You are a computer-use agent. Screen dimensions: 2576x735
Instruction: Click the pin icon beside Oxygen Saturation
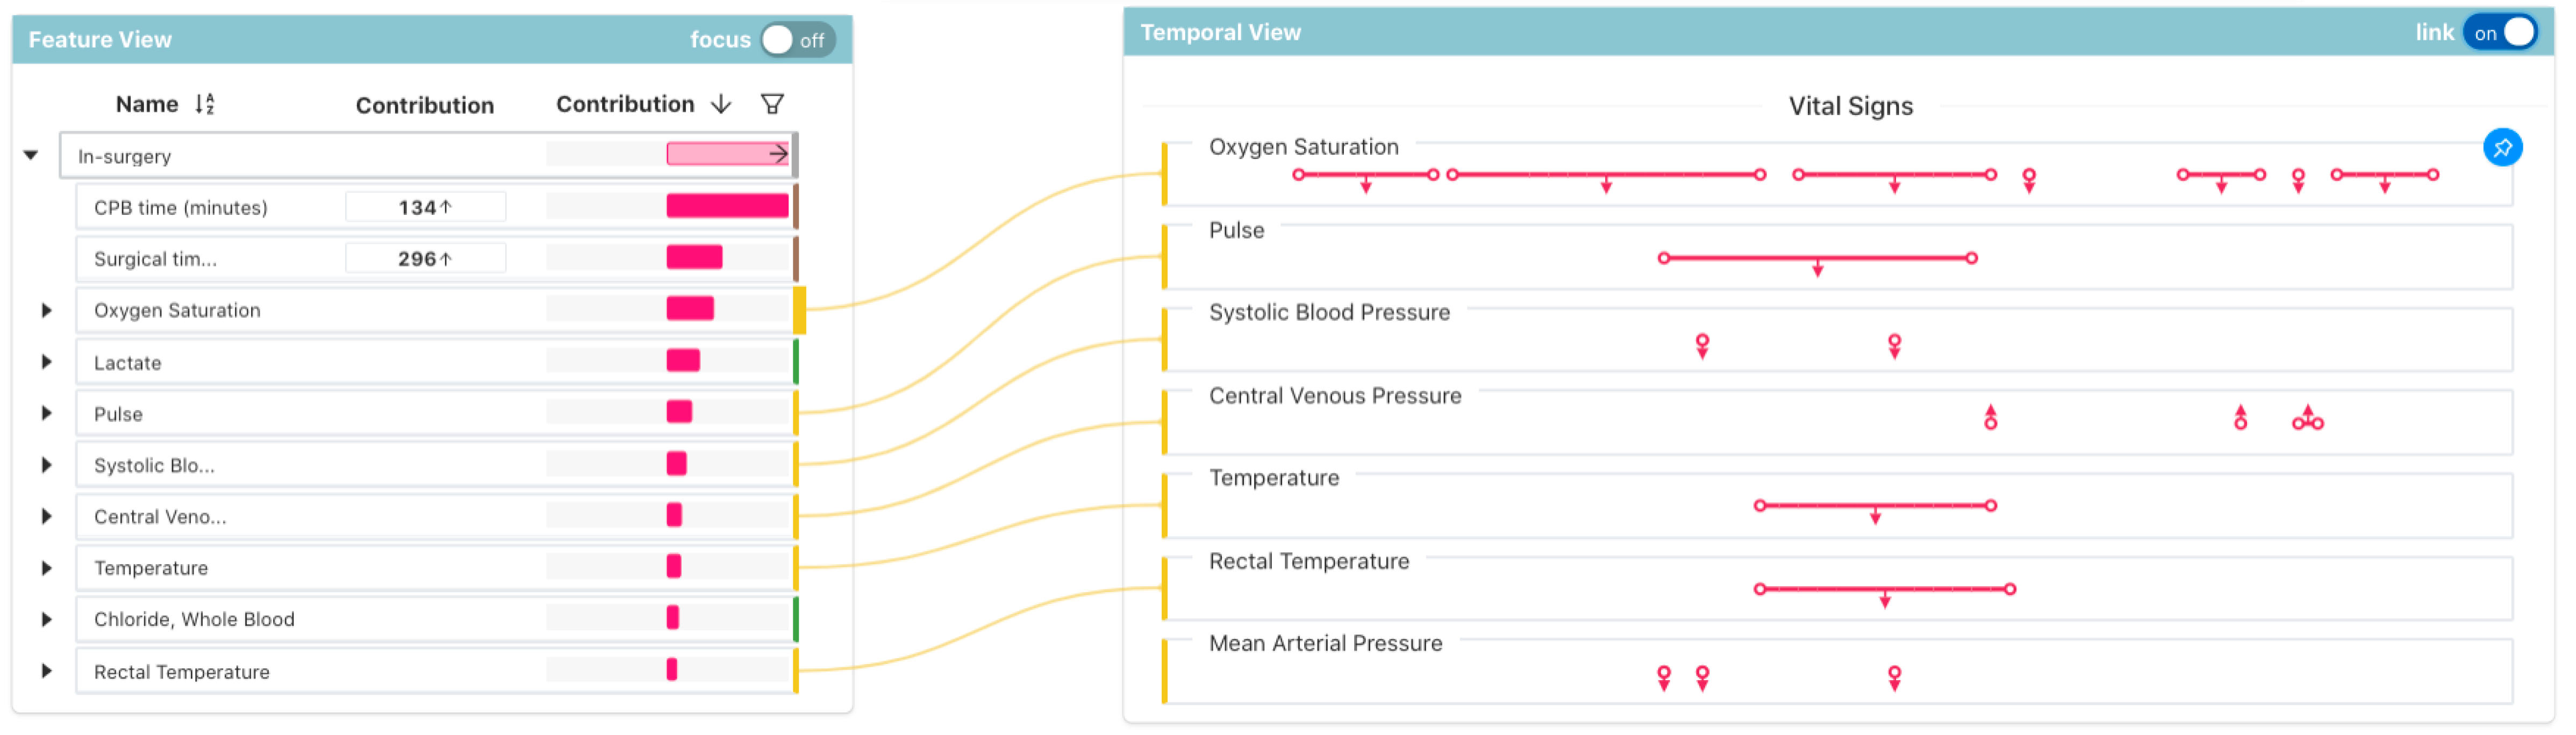click(2502, 148)
